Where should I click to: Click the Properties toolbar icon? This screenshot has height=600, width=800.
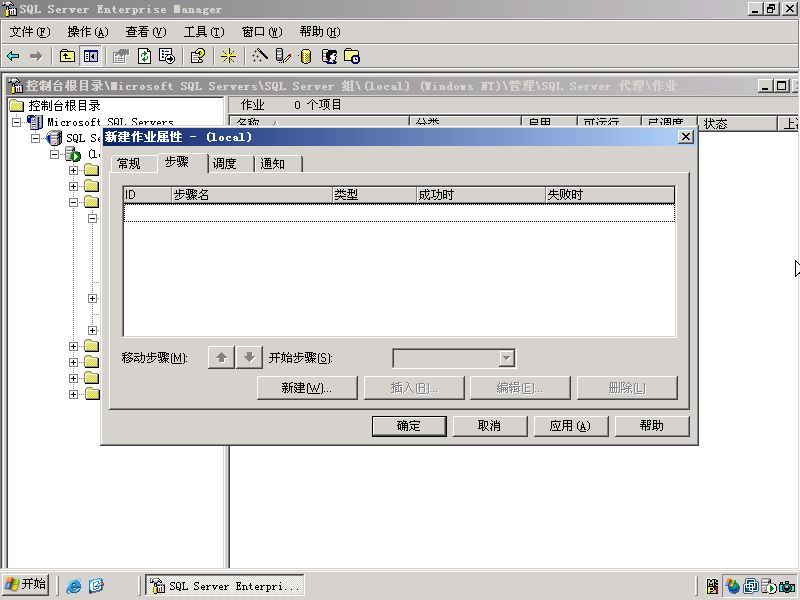click(x=121, y=56)
